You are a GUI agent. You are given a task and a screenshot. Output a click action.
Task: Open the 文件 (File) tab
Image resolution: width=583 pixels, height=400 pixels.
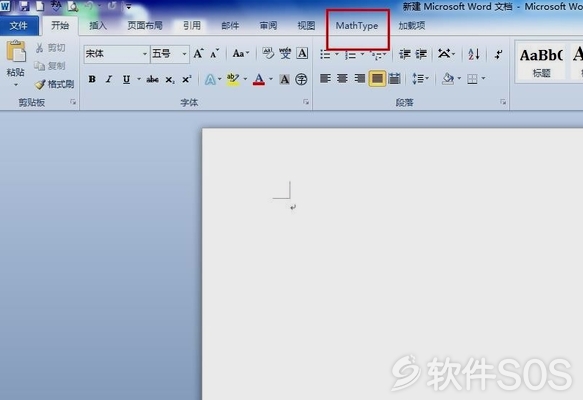tap(19, 26)
